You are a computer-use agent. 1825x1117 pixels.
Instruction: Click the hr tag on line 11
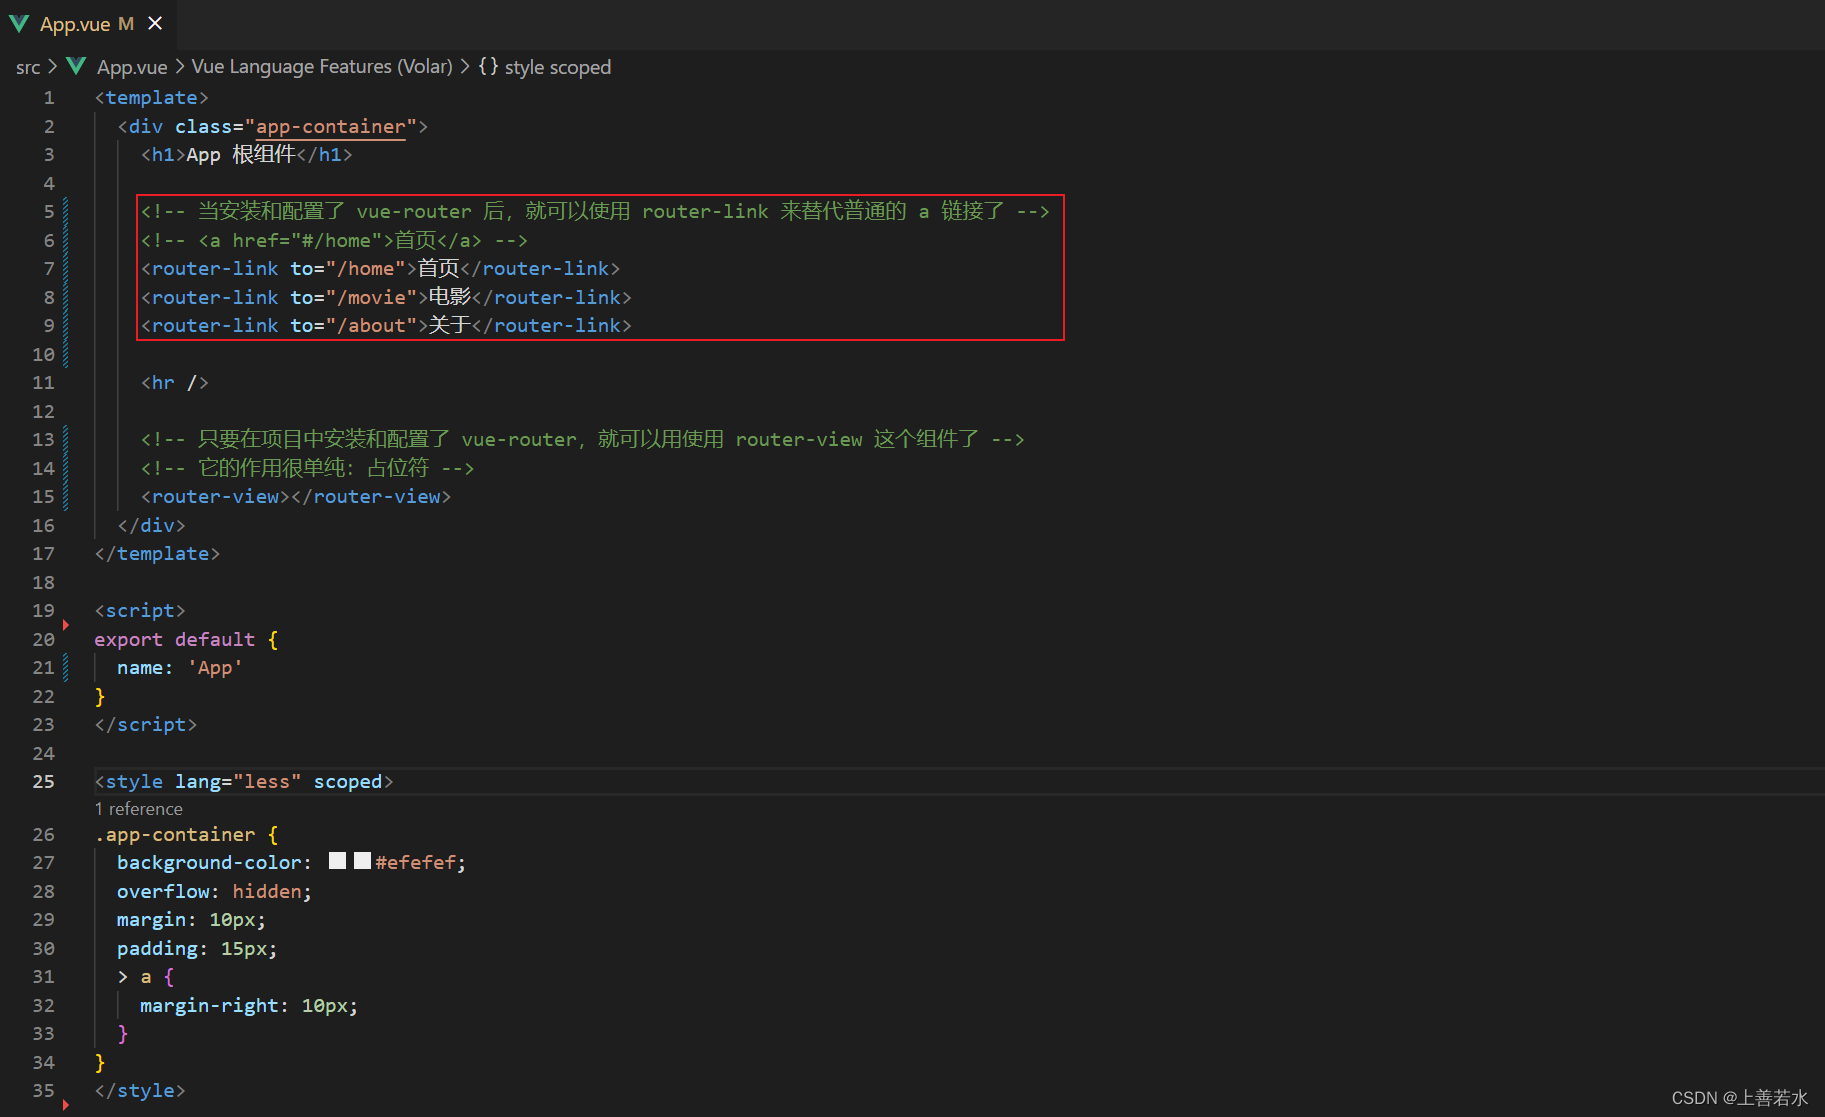[x=175, y=383]
